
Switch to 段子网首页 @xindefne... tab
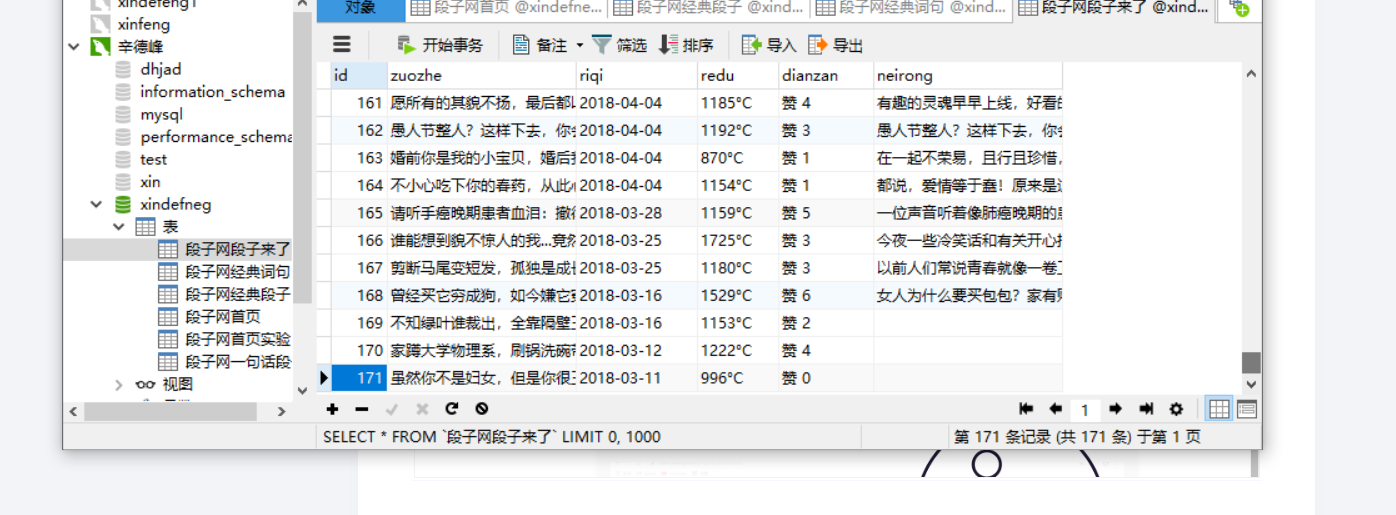pos(507,9)
